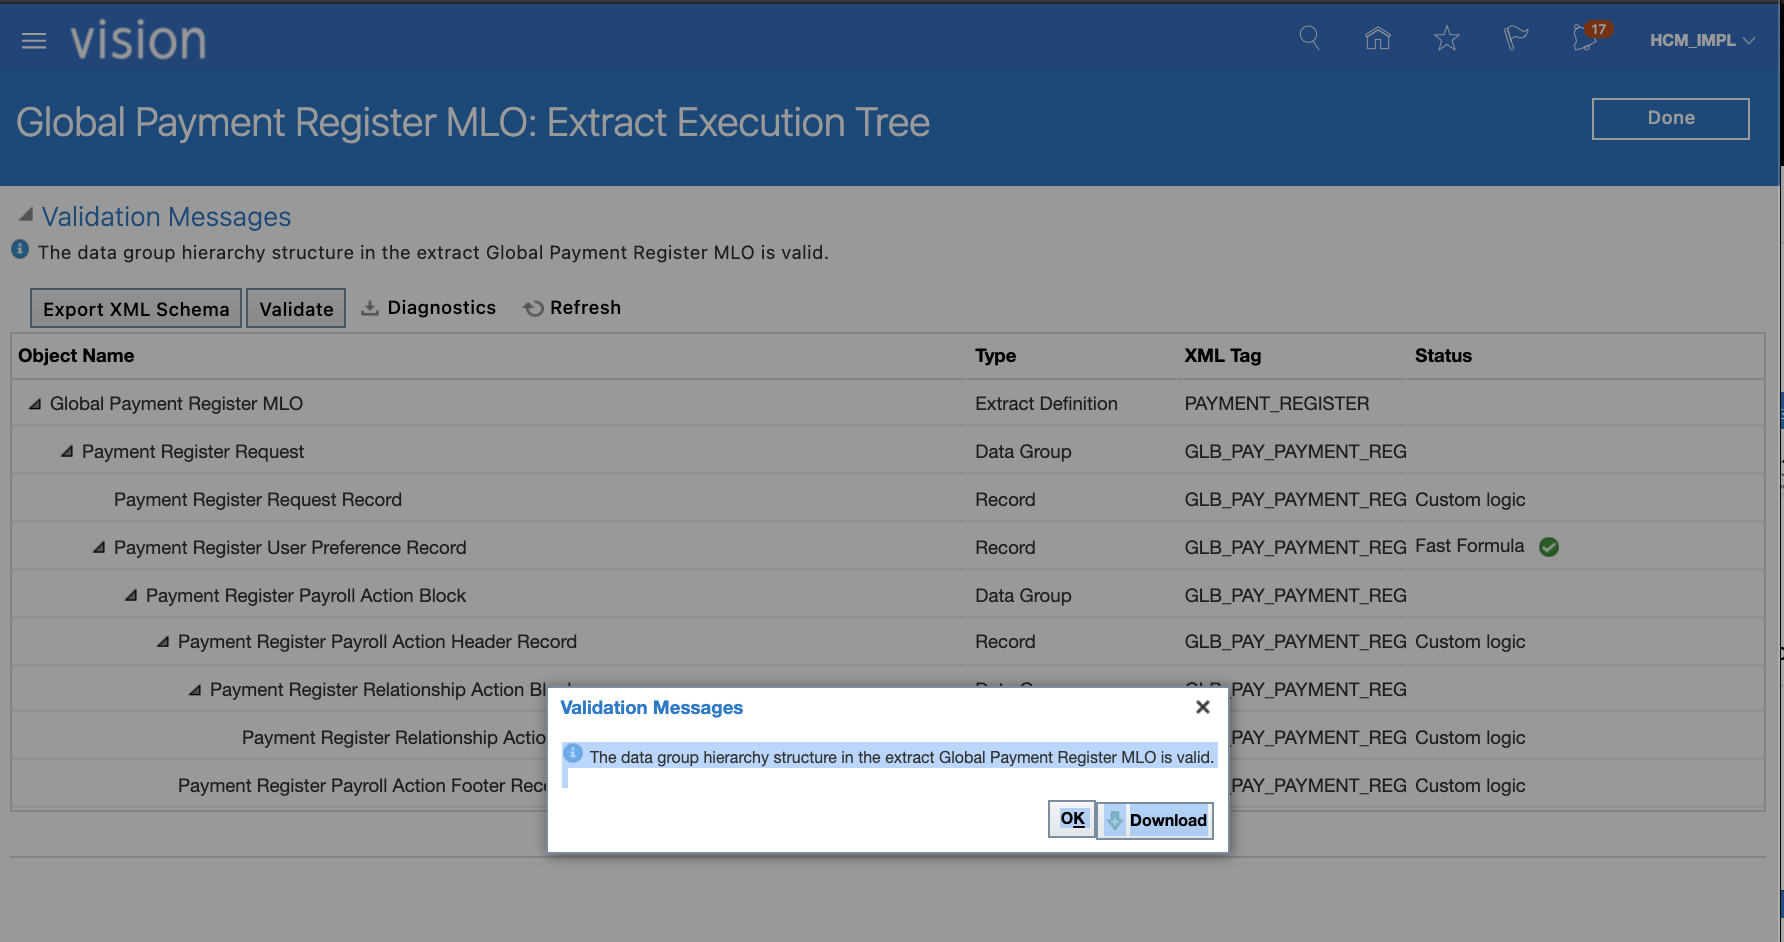The height and width of the screenshot is (942, 1784).
Task: Click Data Group type for Payment Register Request
Action: point(1023,452)
